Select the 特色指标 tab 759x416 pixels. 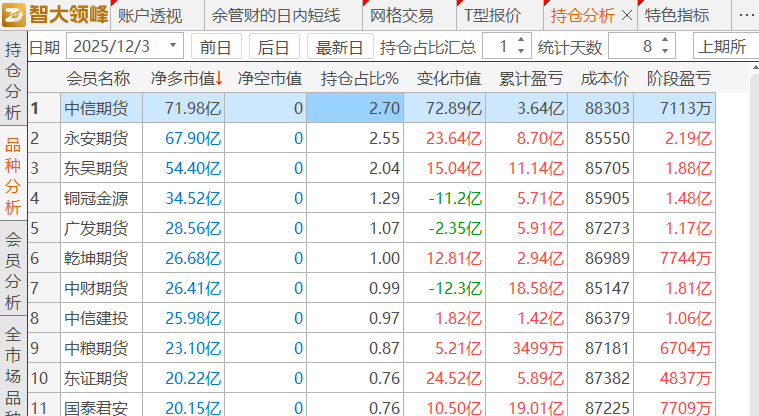[x=677, y=16]
